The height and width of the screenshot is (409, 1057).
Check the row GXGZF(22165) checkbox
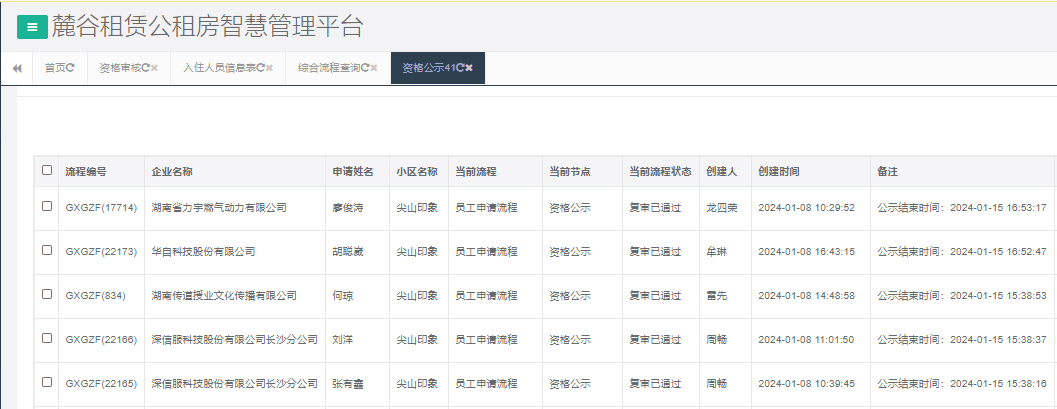(47, 381)
